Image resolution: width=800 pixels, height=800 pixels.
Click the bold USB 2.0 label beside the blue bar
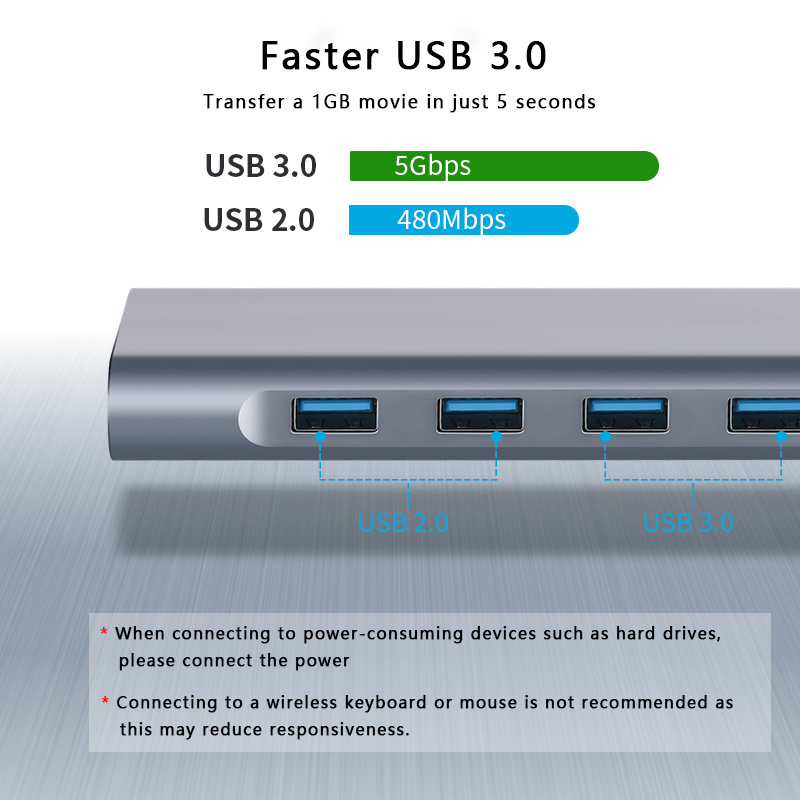(259, 220)
